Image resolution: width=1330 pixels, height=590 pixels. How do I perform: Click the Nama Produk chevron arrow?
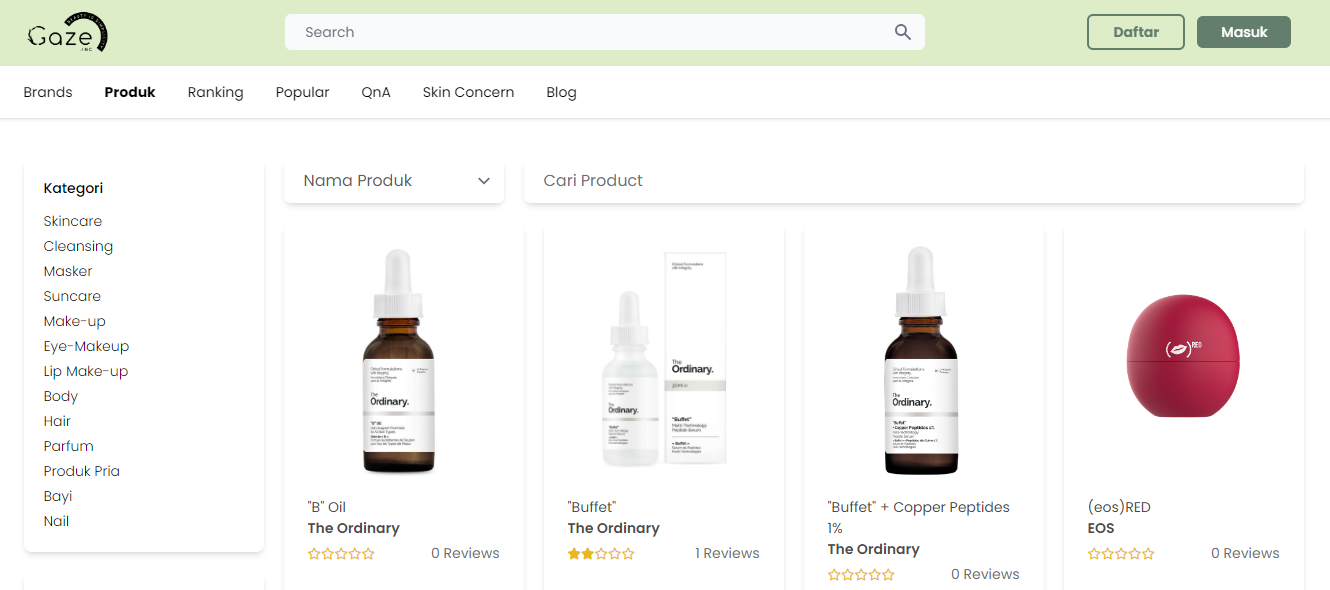point(484,181)
